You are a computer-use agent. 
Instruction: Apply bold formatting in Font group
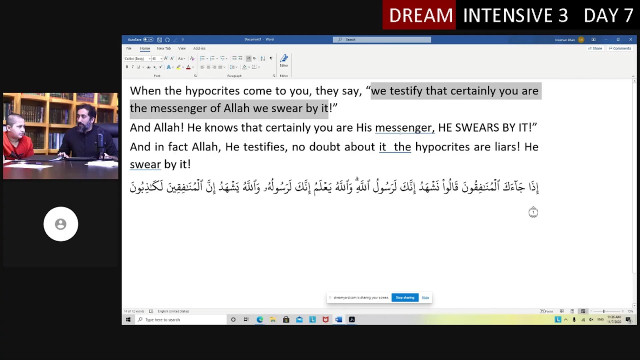(127, 67)
